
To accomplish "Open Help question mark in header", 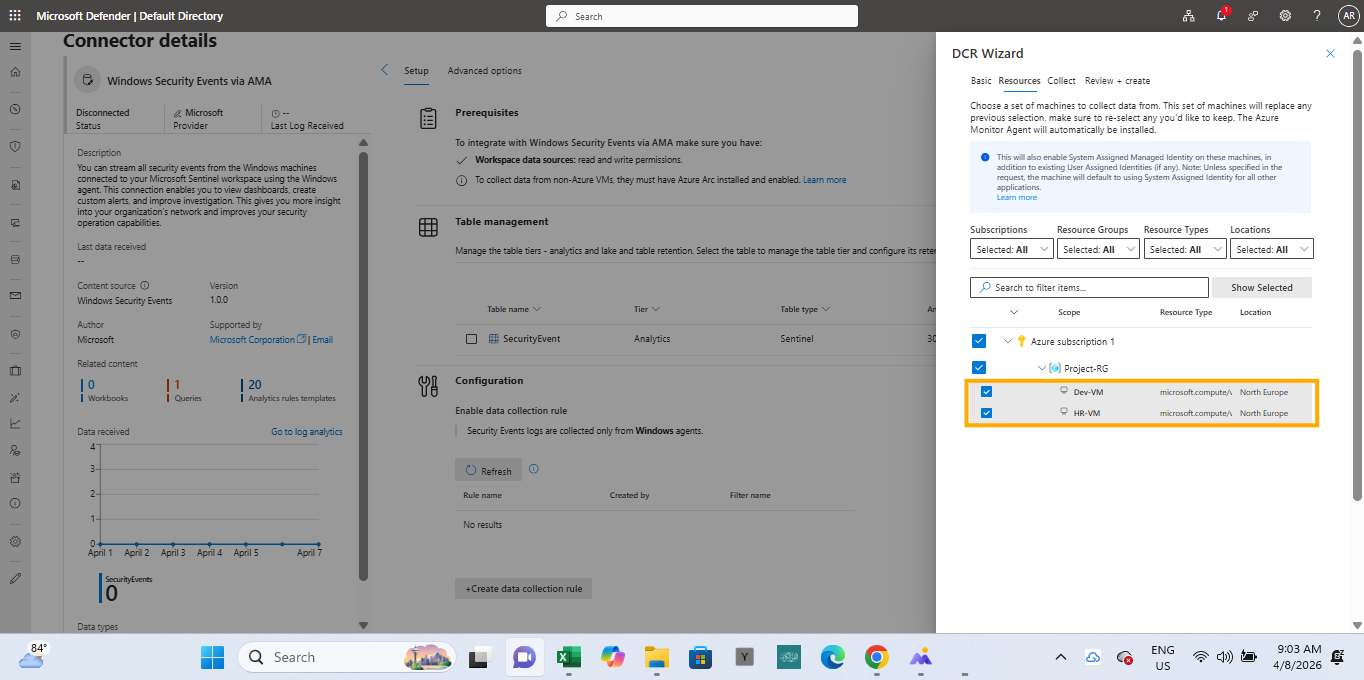I will [x=1317, y=16].
